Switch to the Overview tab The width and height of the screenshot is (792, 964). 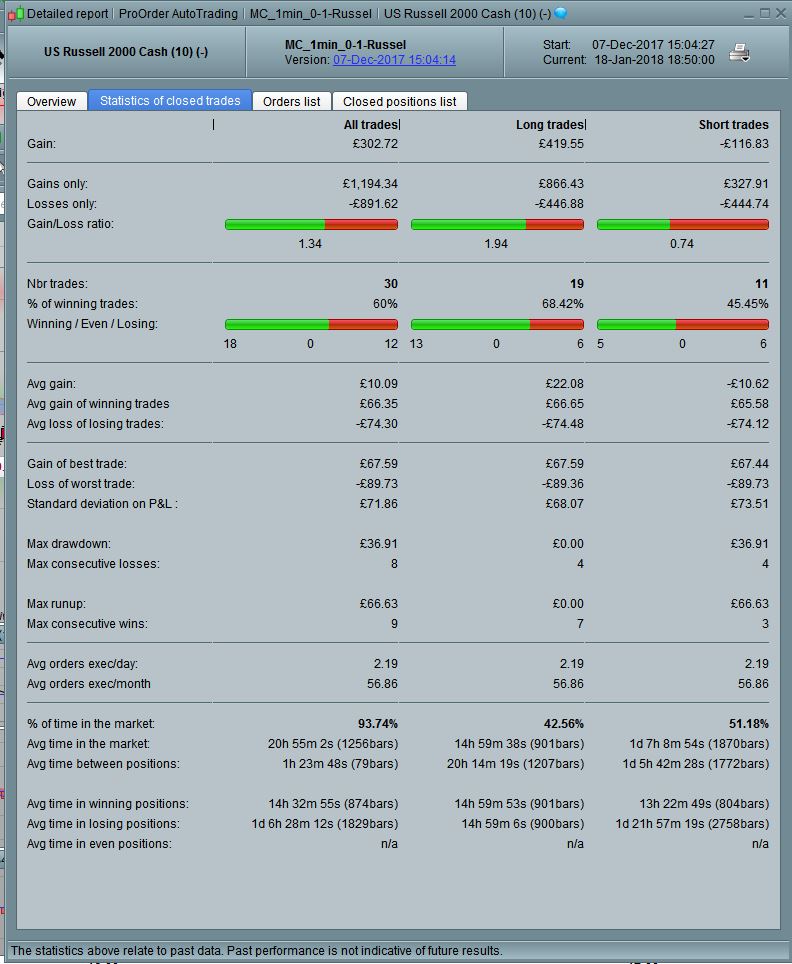52,101
